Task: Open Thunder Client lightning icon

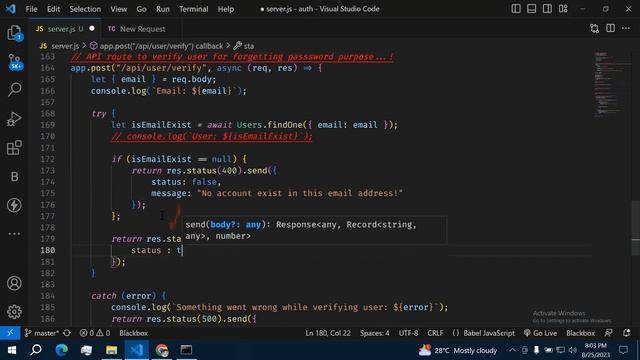Action: (14, 205)
